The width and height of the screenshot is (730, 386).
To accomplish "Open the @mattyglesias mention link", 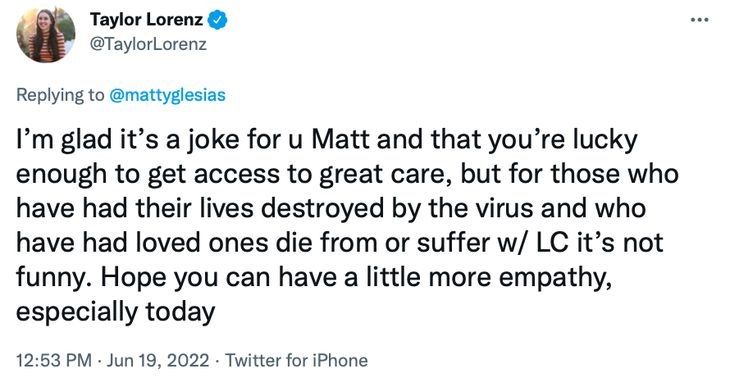I will coord(167,95).
